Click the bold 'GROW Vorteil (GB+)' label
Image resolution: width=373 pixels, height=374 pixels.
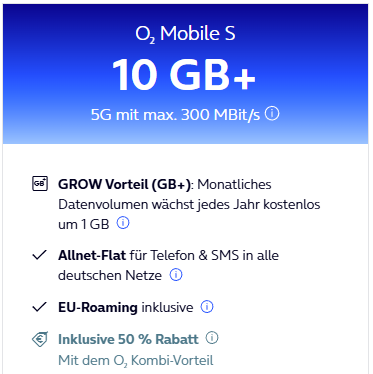pyautogui.click(x=125, y=184)
